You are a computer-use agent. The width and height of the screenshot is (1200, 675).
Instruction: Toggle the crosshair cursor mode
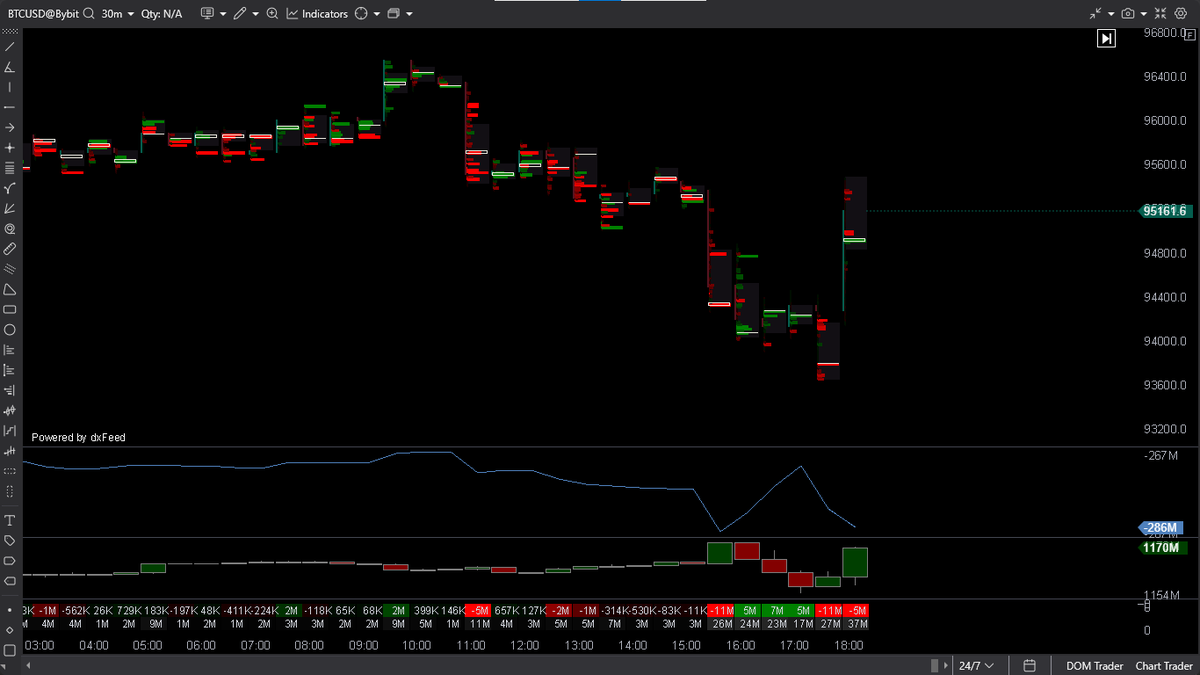click(10, 147)
